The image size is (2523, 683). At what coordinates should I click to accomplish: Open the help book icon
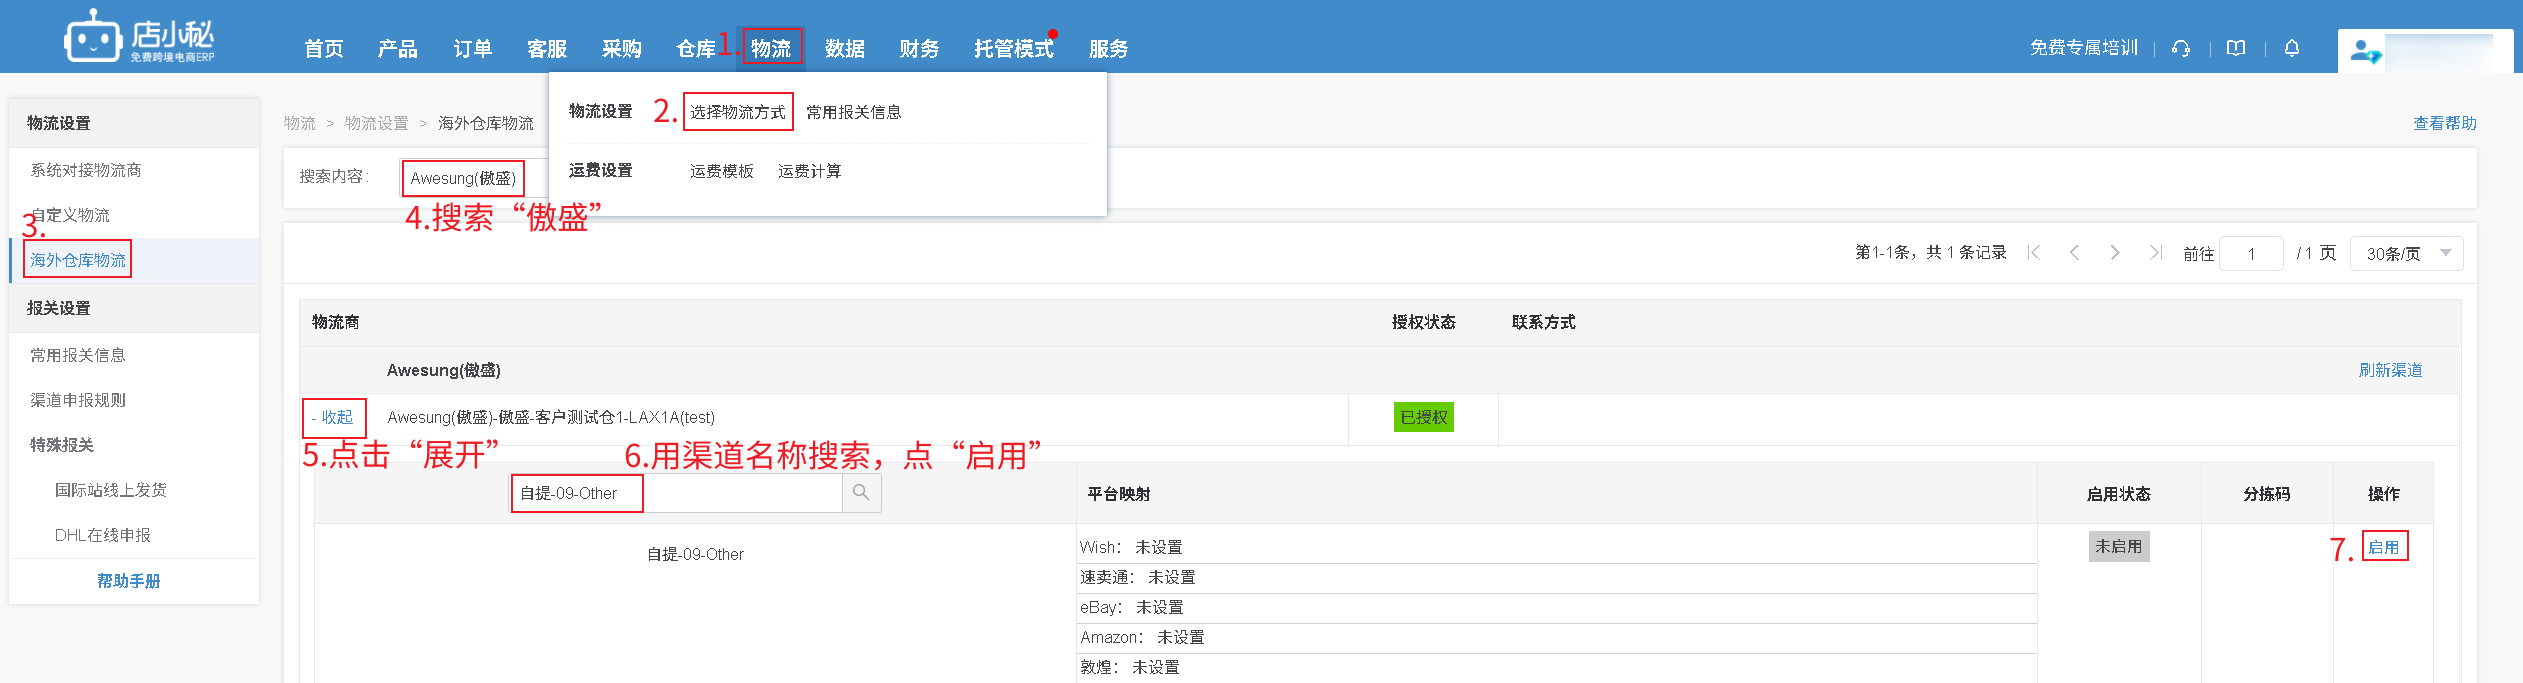tap(2236, 48)
